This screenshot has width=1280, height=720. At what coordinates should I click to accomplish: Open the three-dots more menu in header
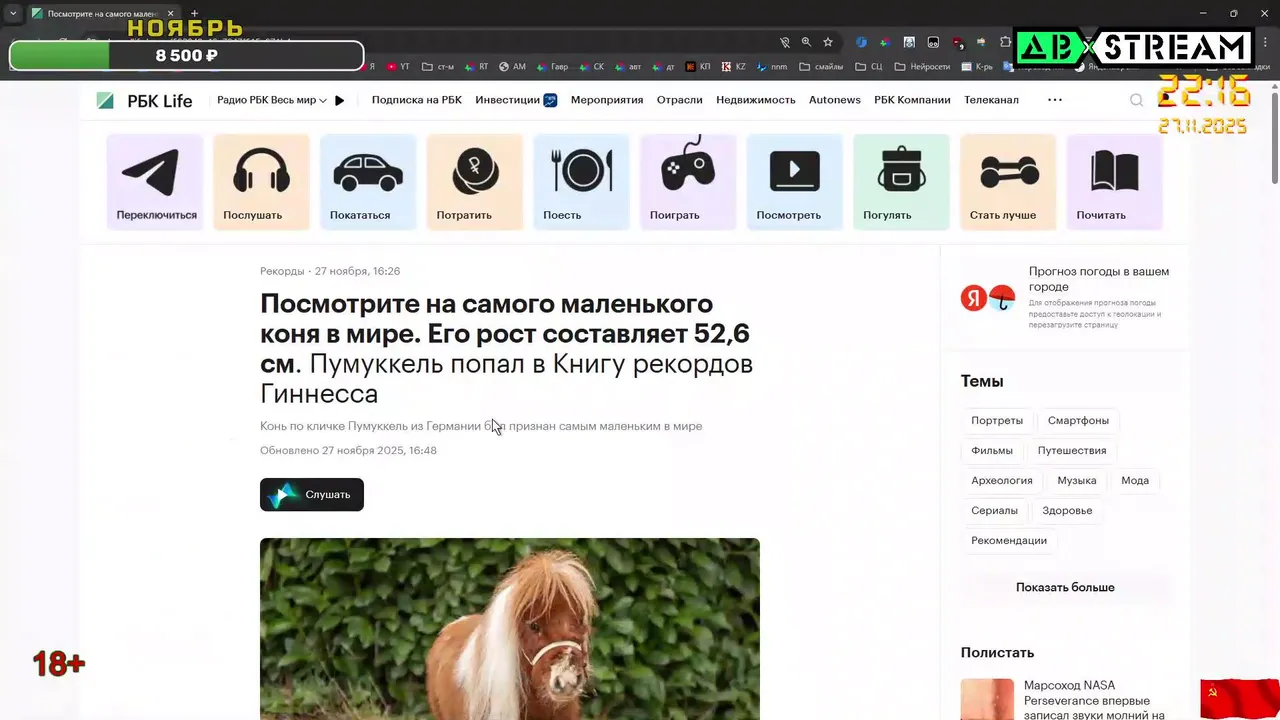click(x=1055, y=100)
